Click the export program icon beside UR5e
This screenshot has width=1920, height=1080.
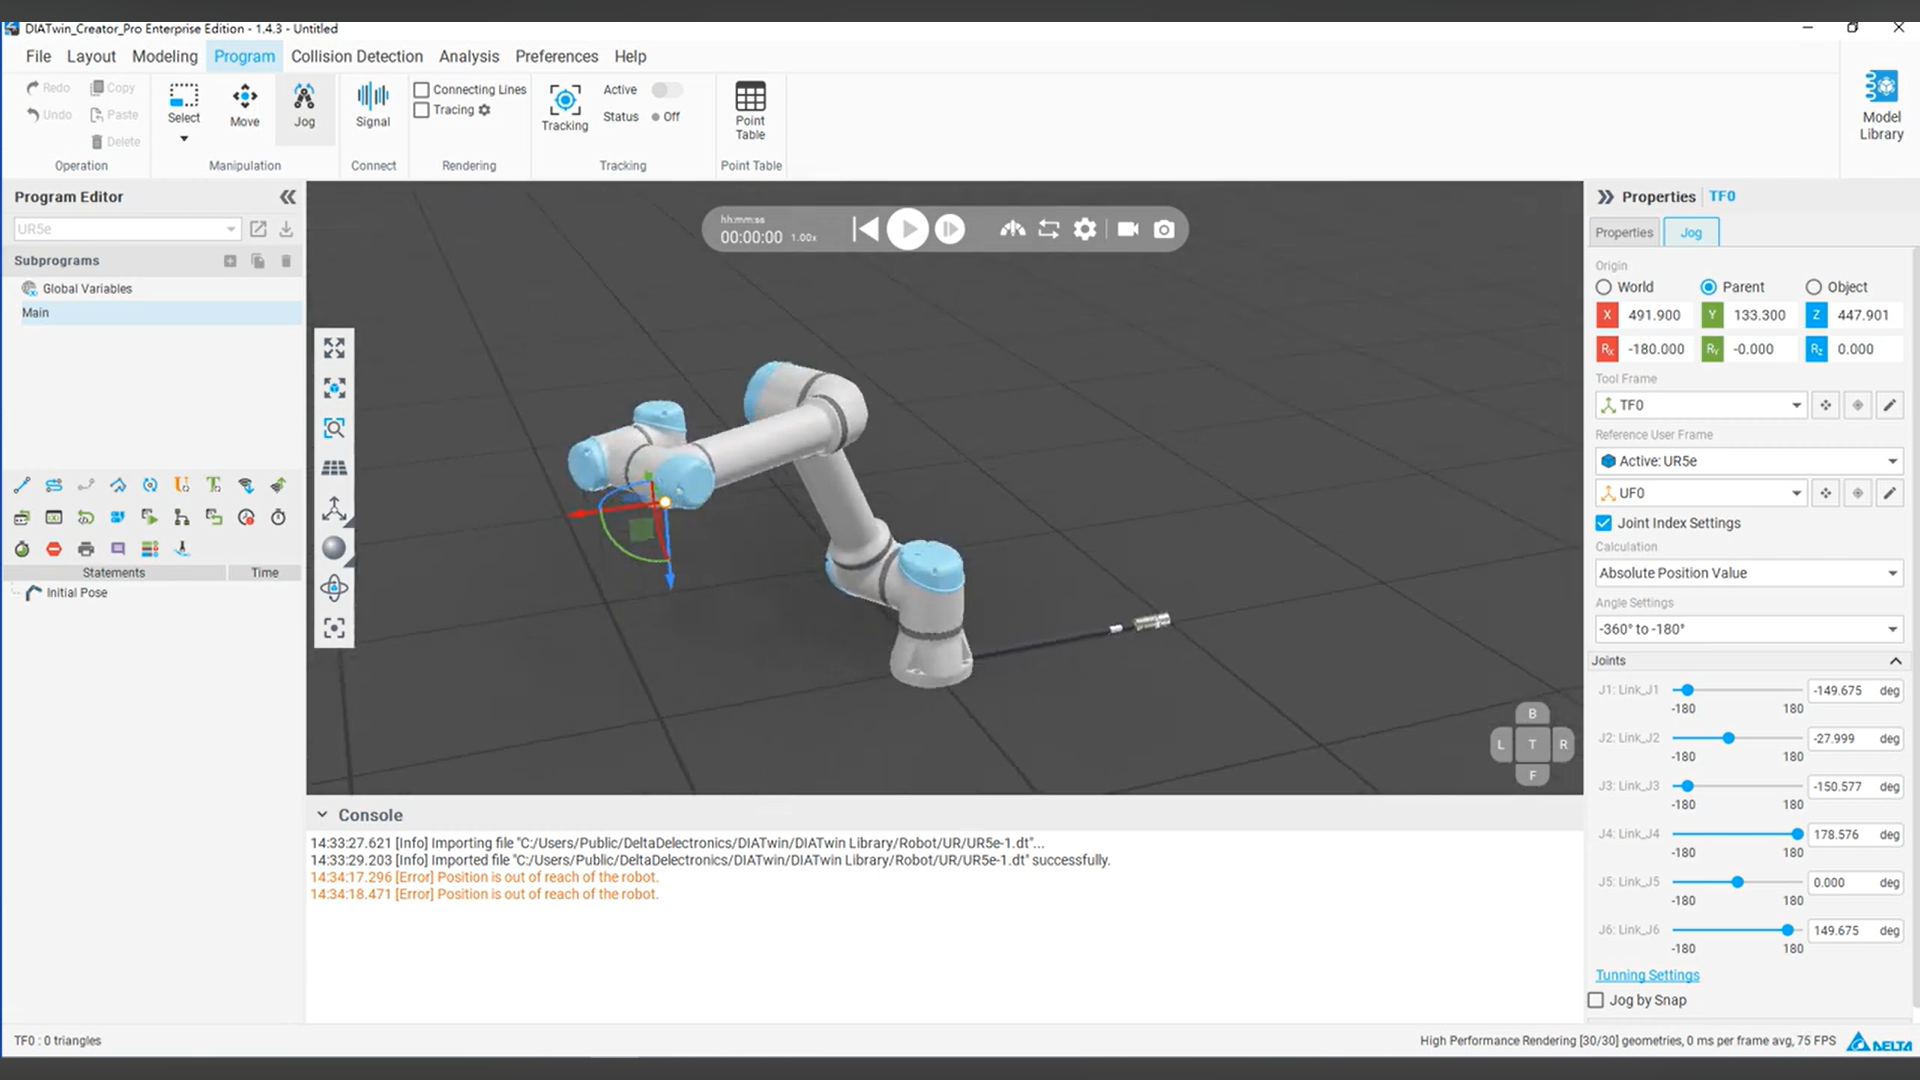point(258,229)
